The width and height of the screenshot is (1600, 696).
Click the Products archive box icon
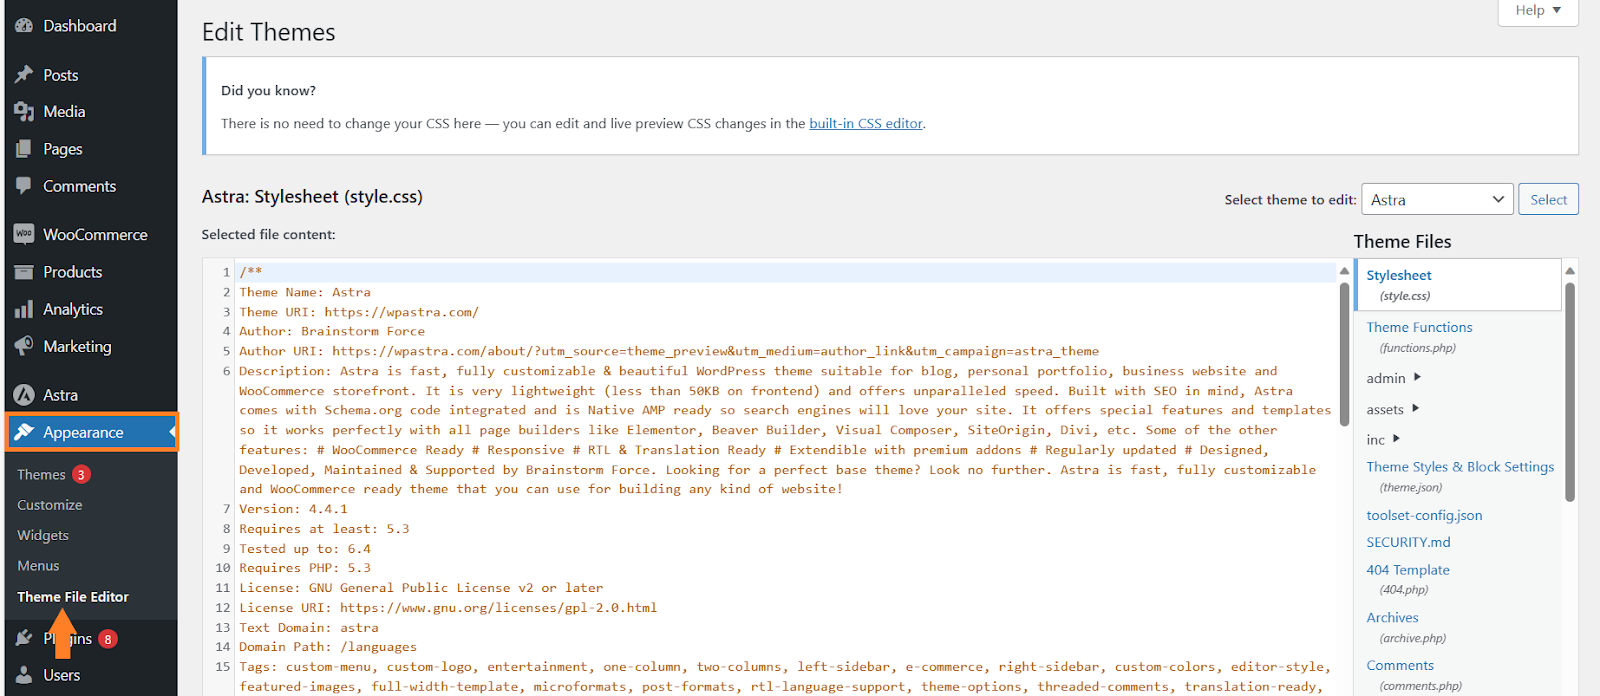click(24, 272)
